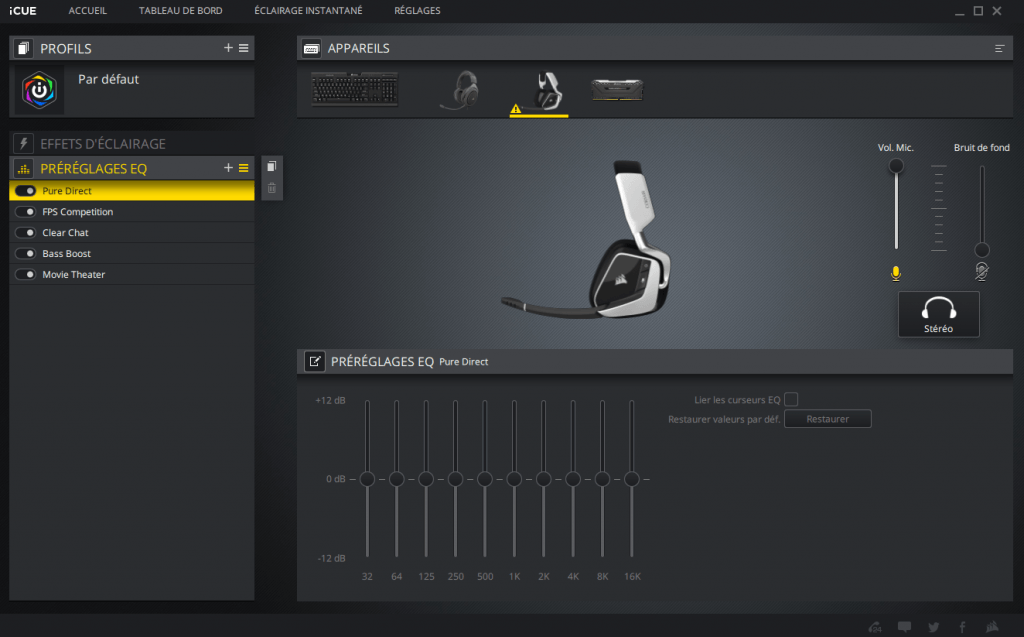The height and width of the screenshot is (637, 1024).
Task: Open the Facebook footer link
Action: tap(963, 627)
